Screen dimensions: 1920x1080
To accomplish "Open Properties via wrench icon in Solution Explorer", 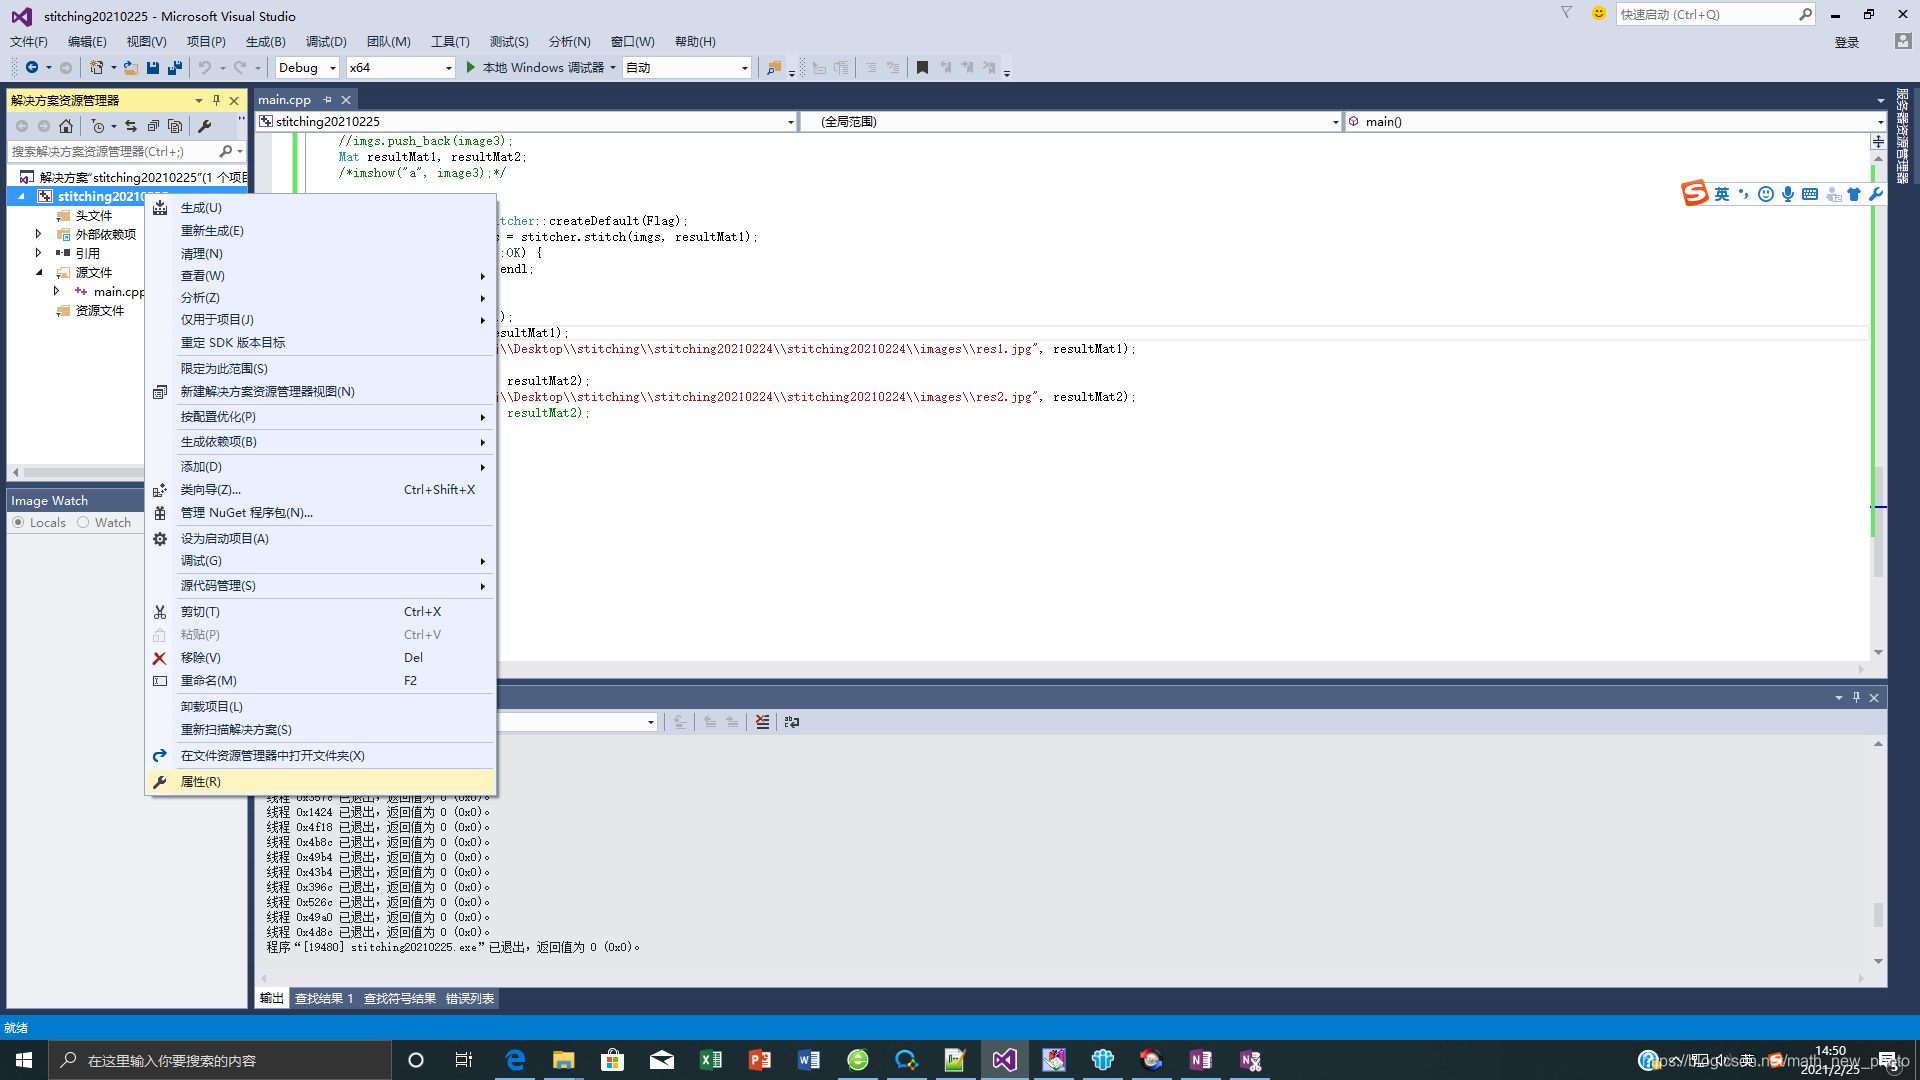I will pyautogui.click(x=205, y=126).
